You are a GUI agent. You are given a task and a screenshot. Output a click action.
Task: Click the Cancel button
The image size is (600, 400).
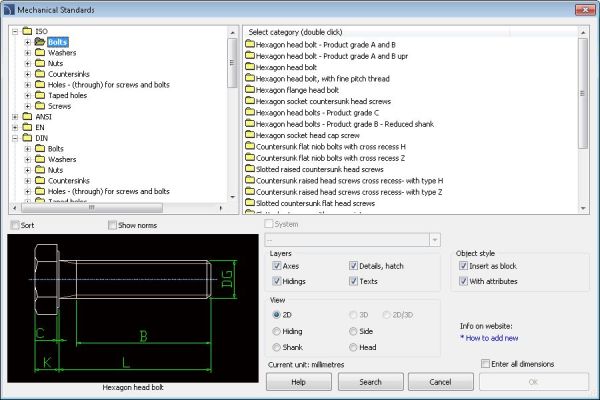click(440, 382)
